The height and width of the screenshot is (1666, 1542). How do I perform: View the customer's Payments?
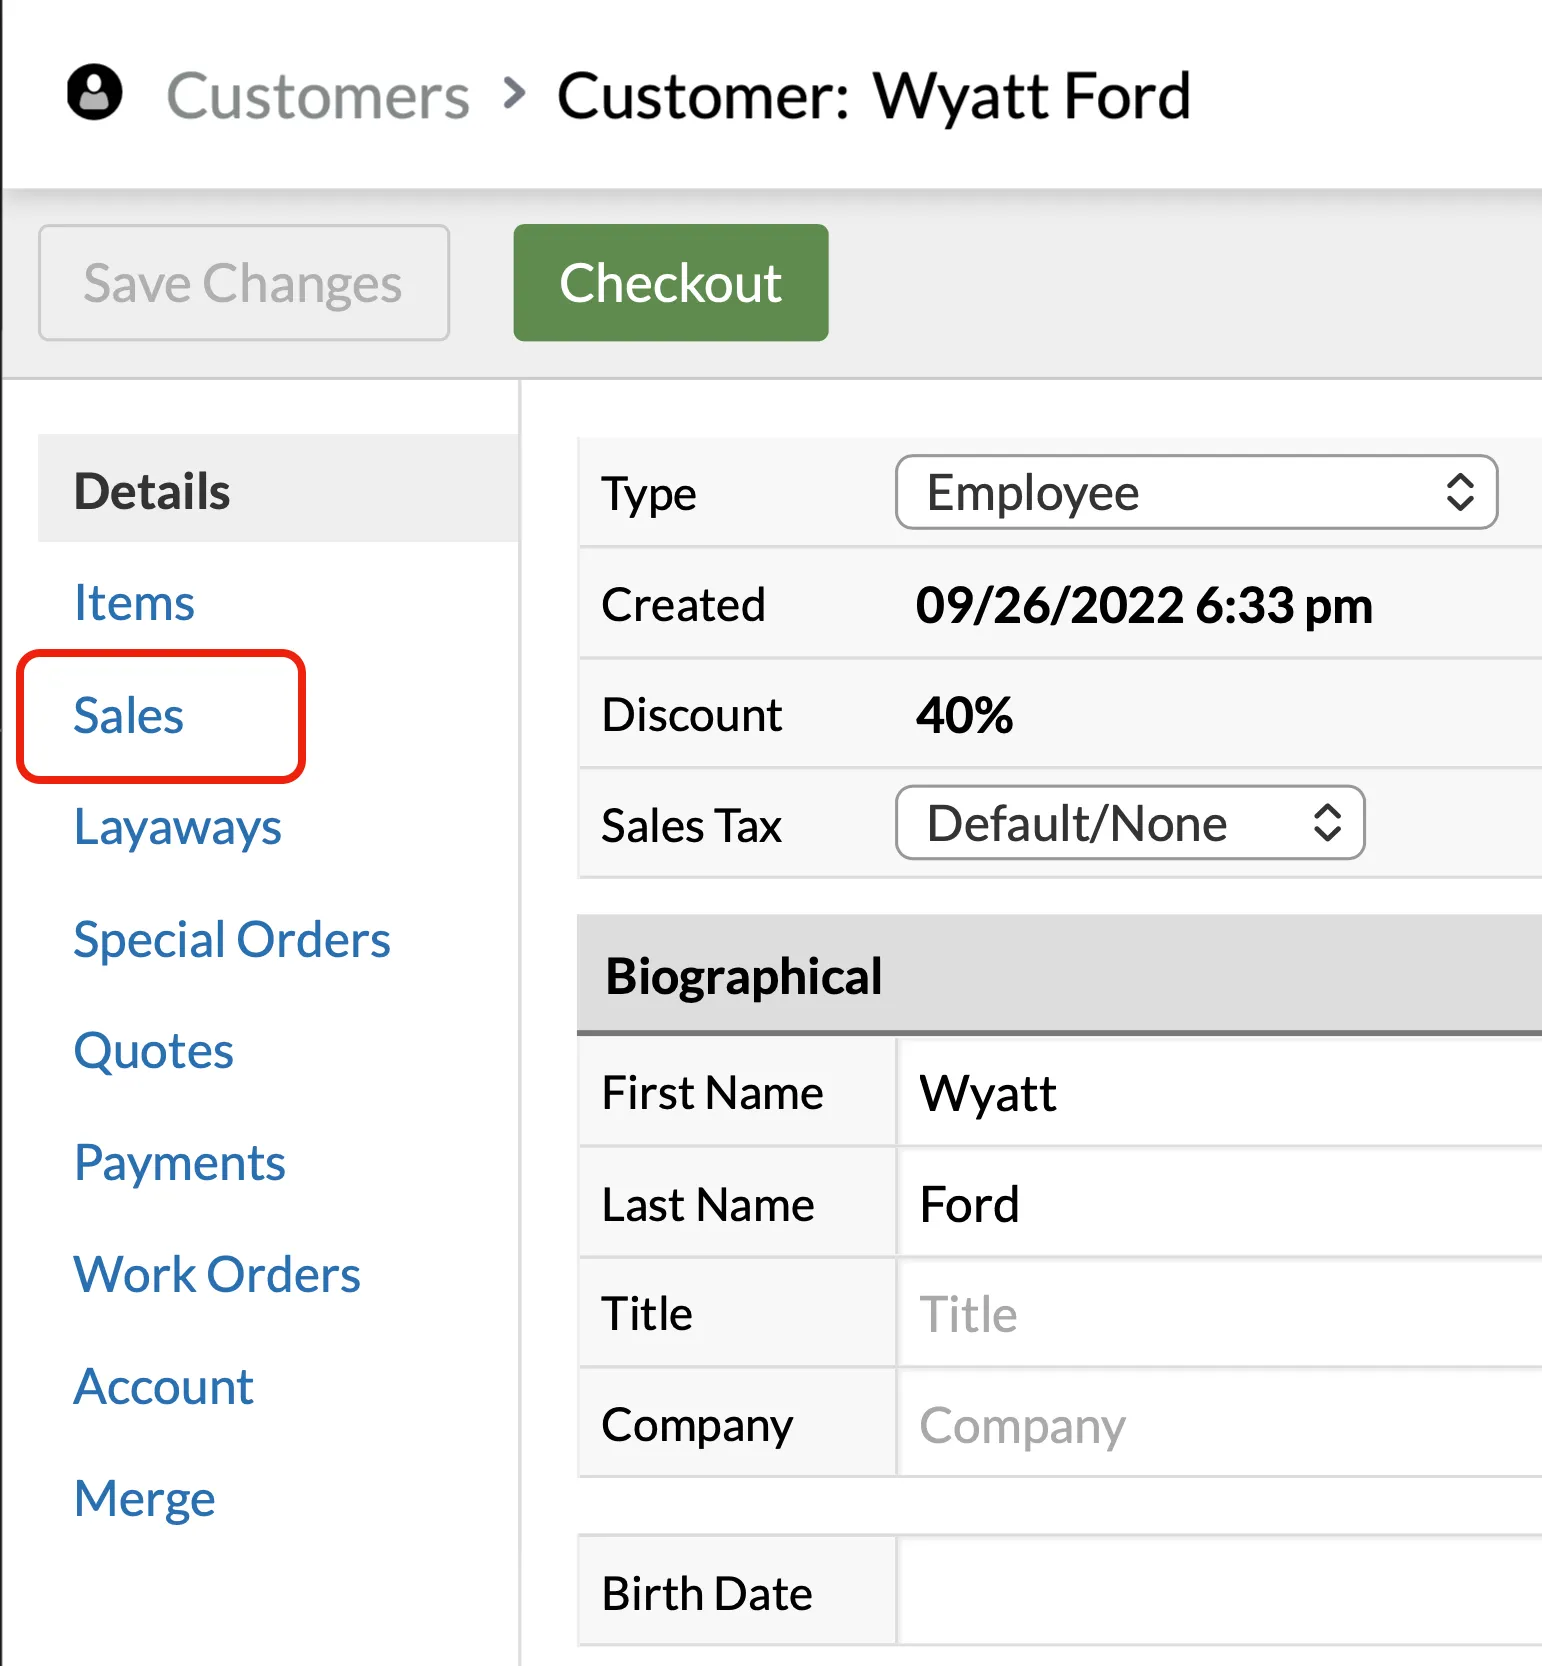pyautogui.click(x=180, y=1164)
